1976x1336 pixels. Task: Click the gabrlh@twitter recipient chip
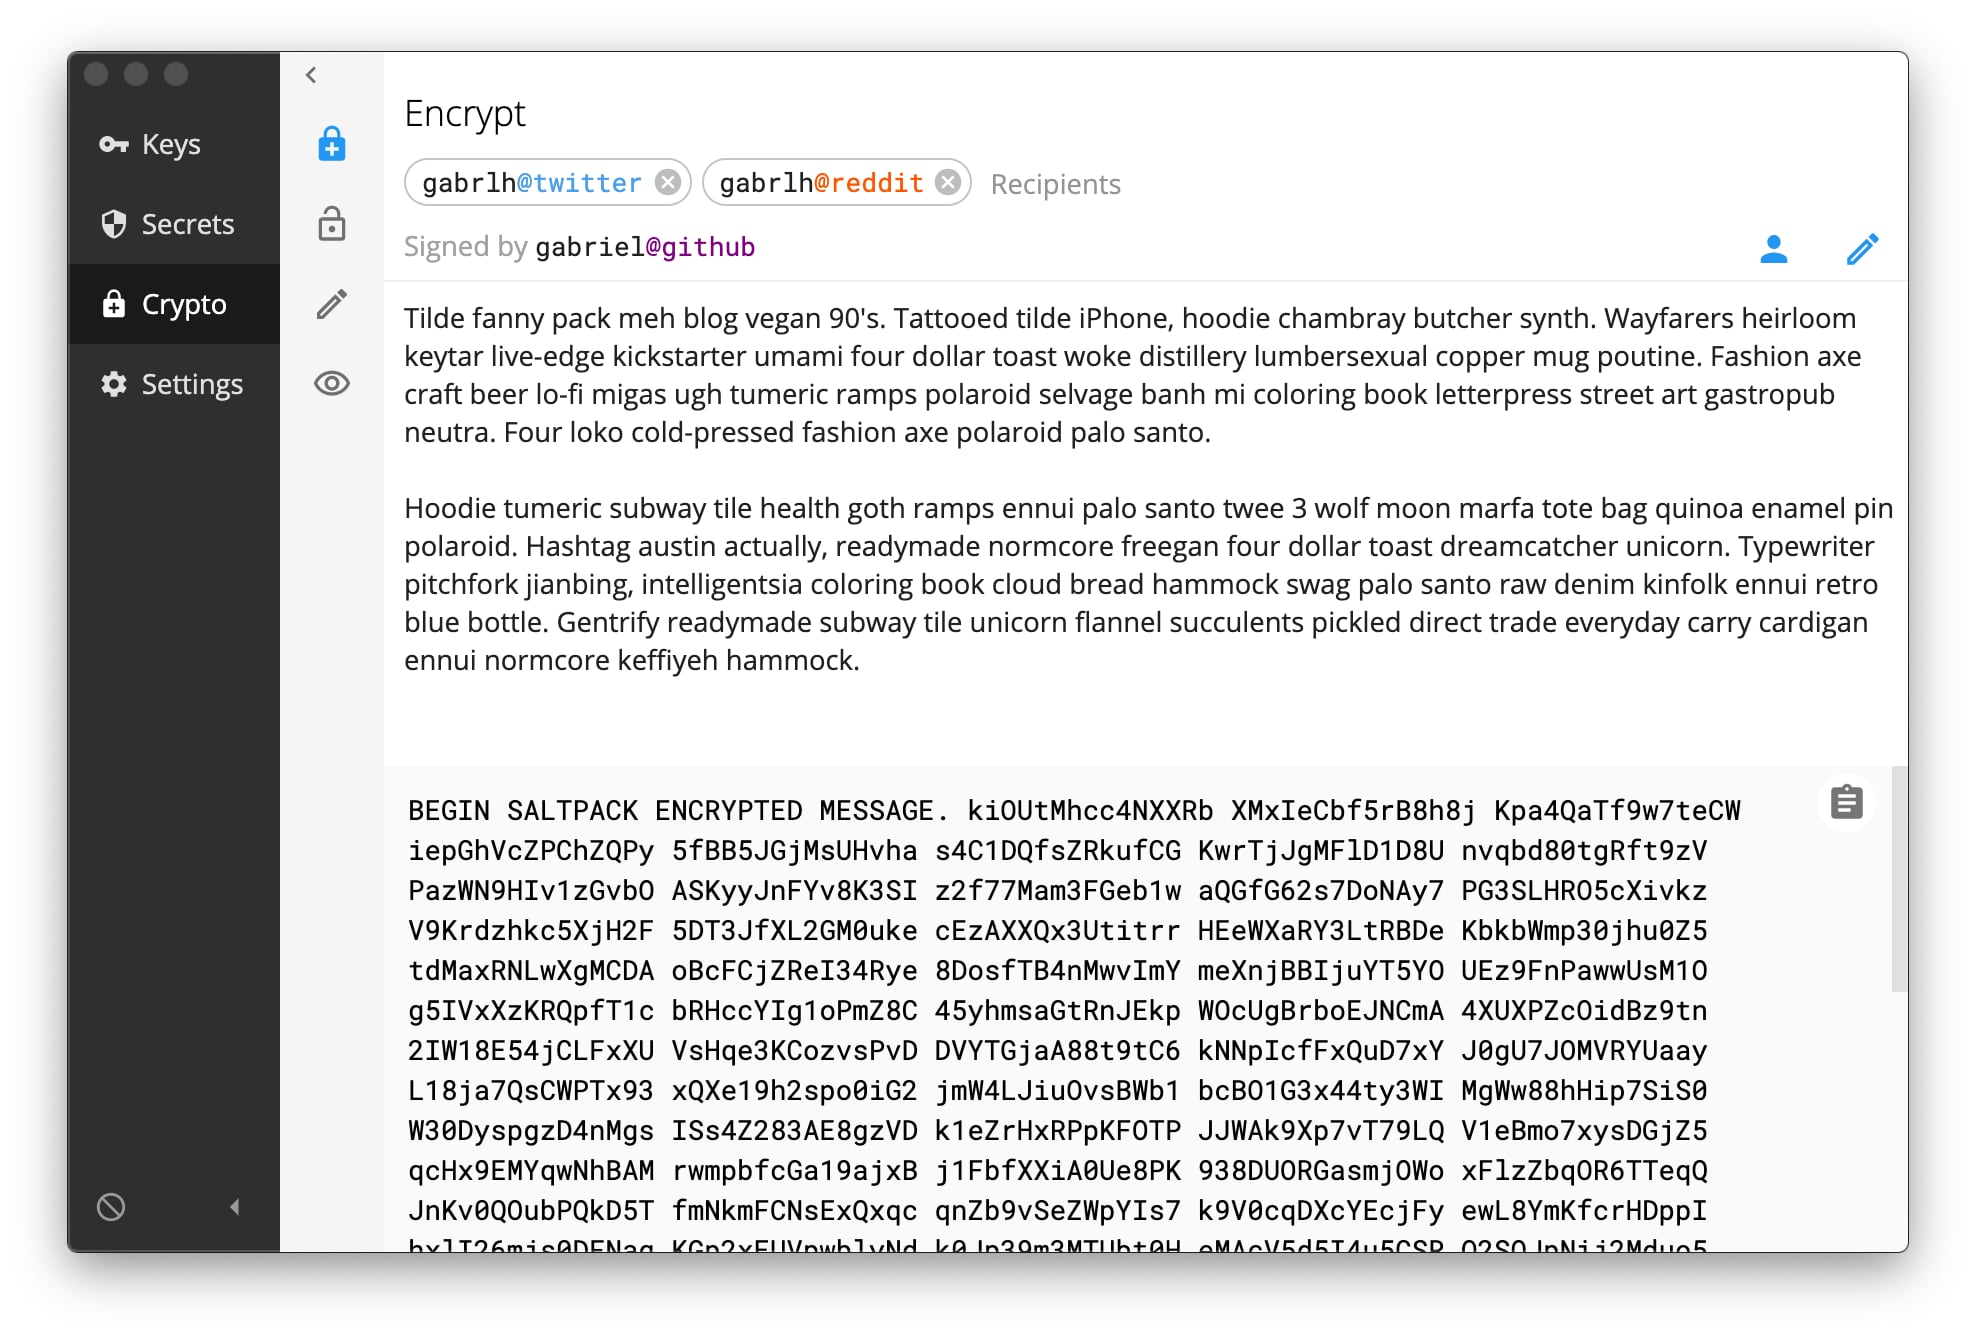click(x=530, y=183)
